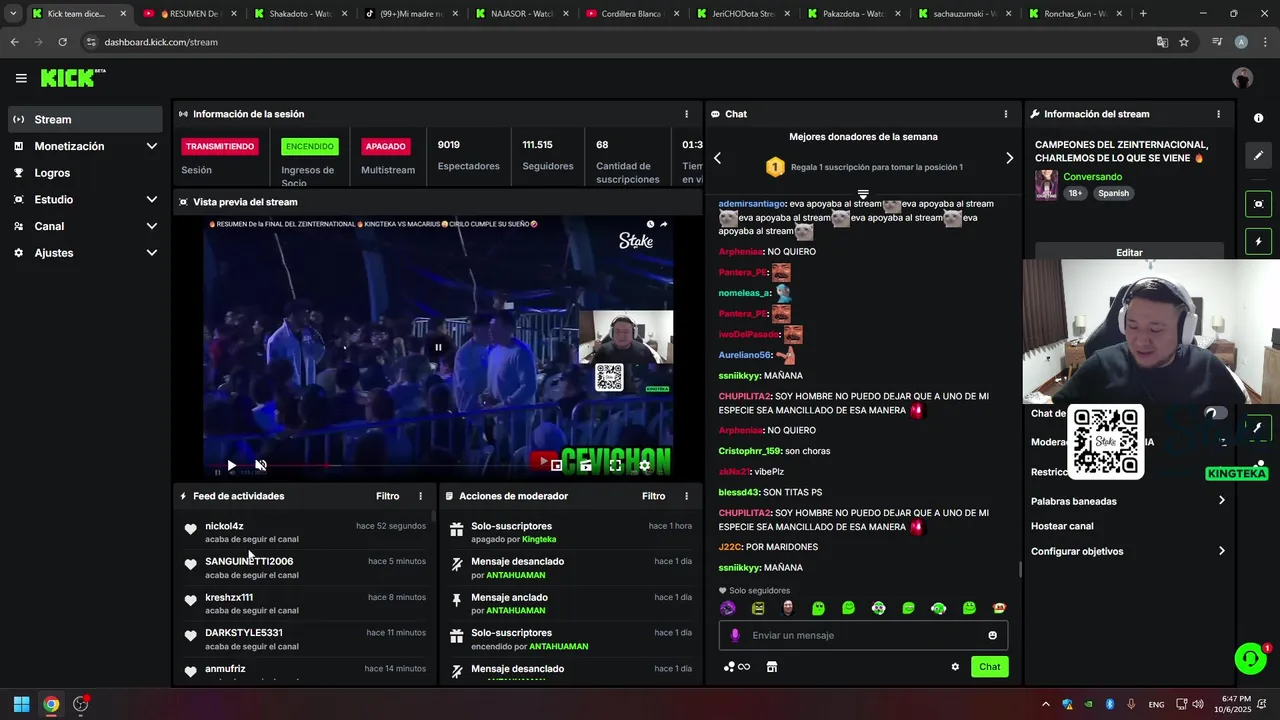Click the info icon in right rail
Image resolution: width=1280 pixels, height=720 pixels.
1258,118
